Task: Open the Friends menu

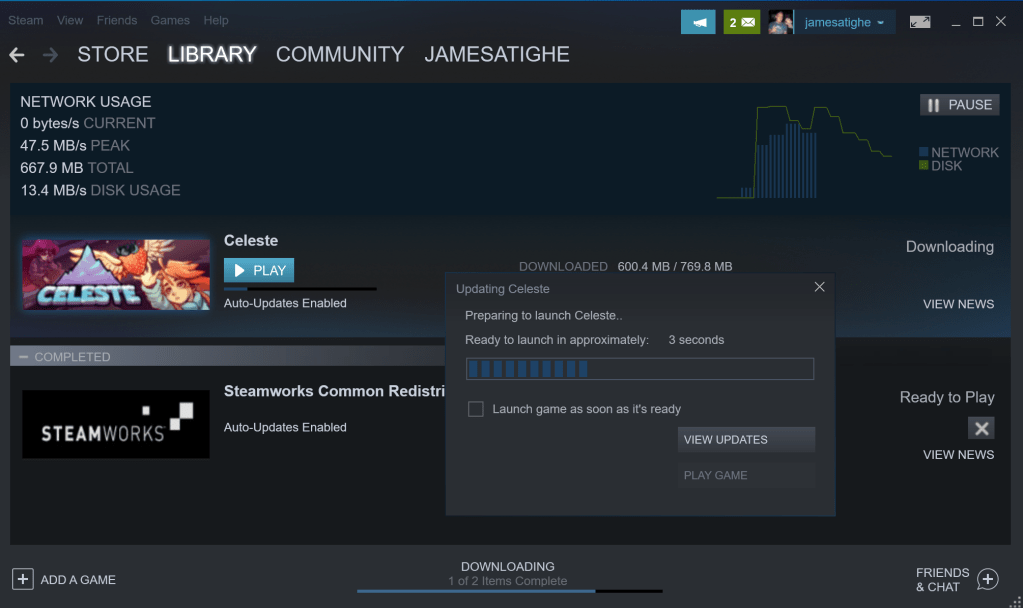Action: point(117,20)
